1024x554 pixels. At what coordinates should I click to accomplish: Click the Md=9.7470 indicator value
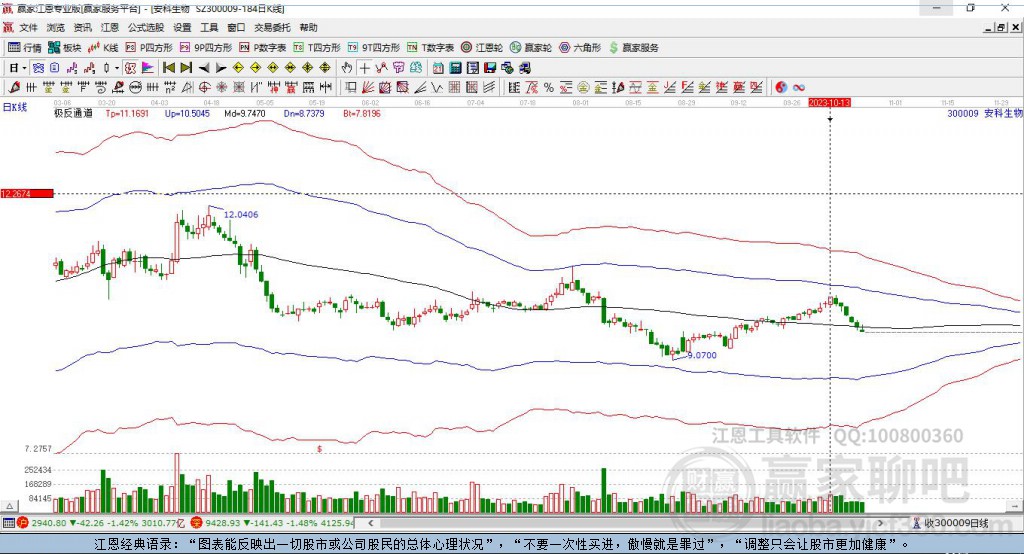click(245, 113)
